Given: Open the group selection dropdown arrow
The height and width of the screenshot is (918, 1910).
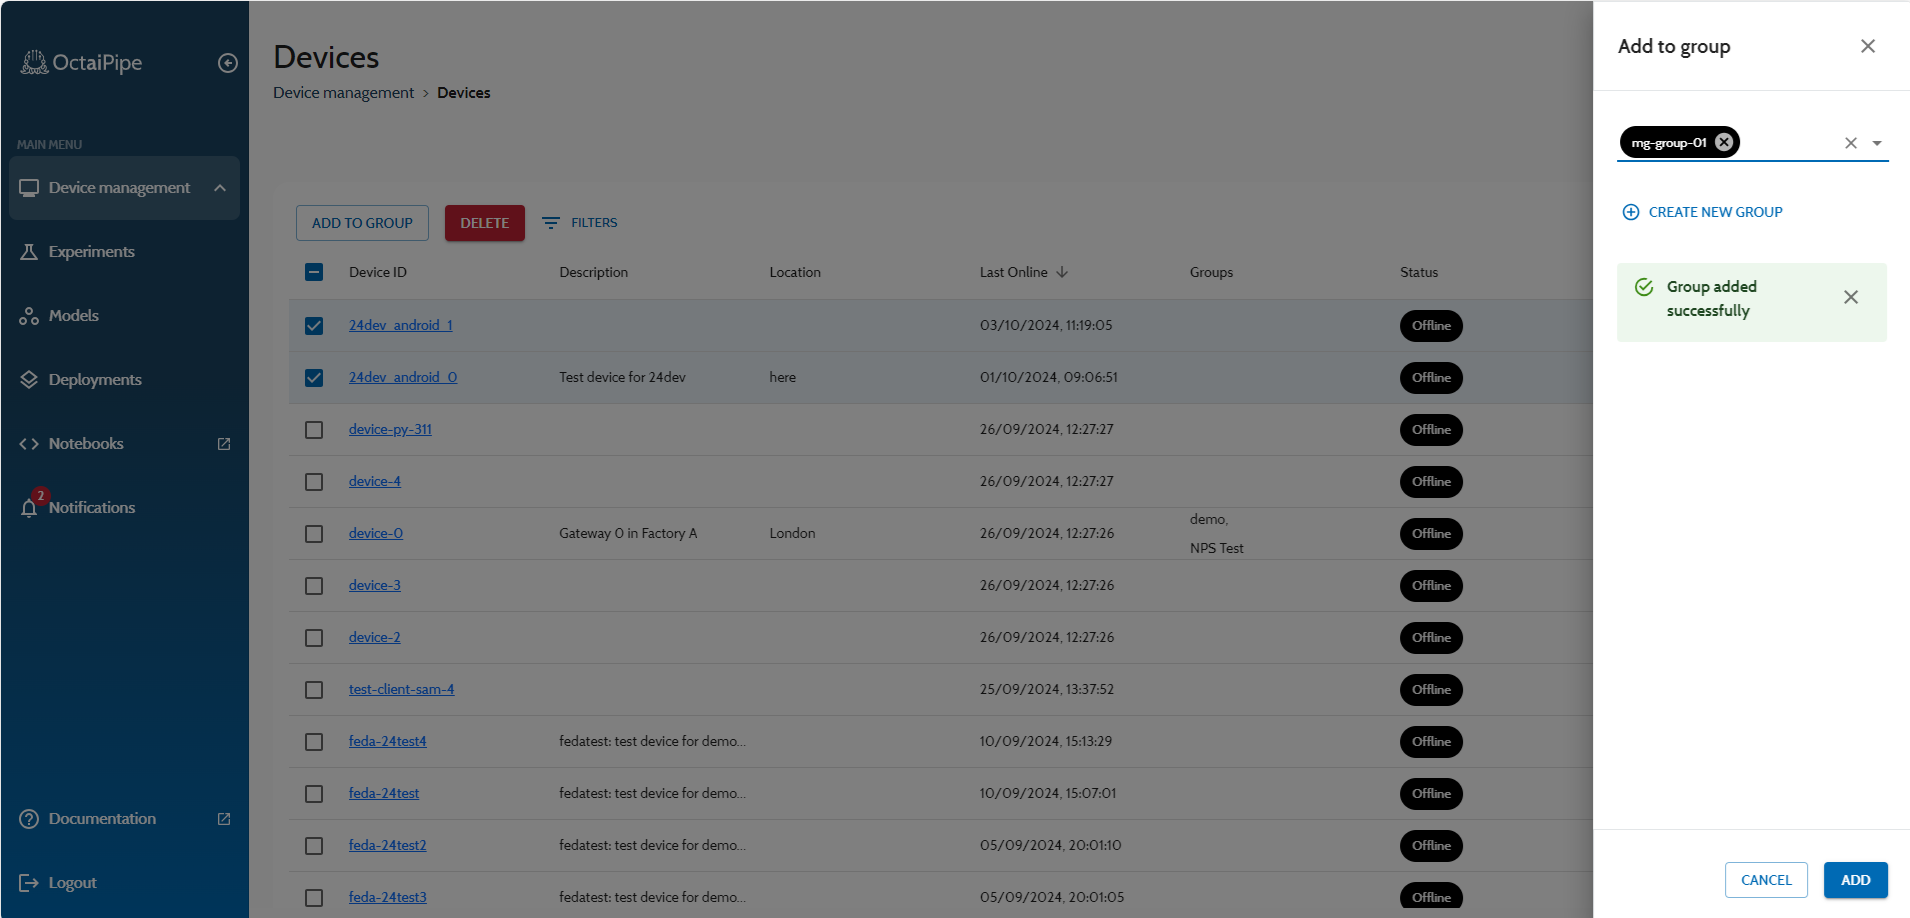Looking at the screenshot, I should pos(1877,143).
